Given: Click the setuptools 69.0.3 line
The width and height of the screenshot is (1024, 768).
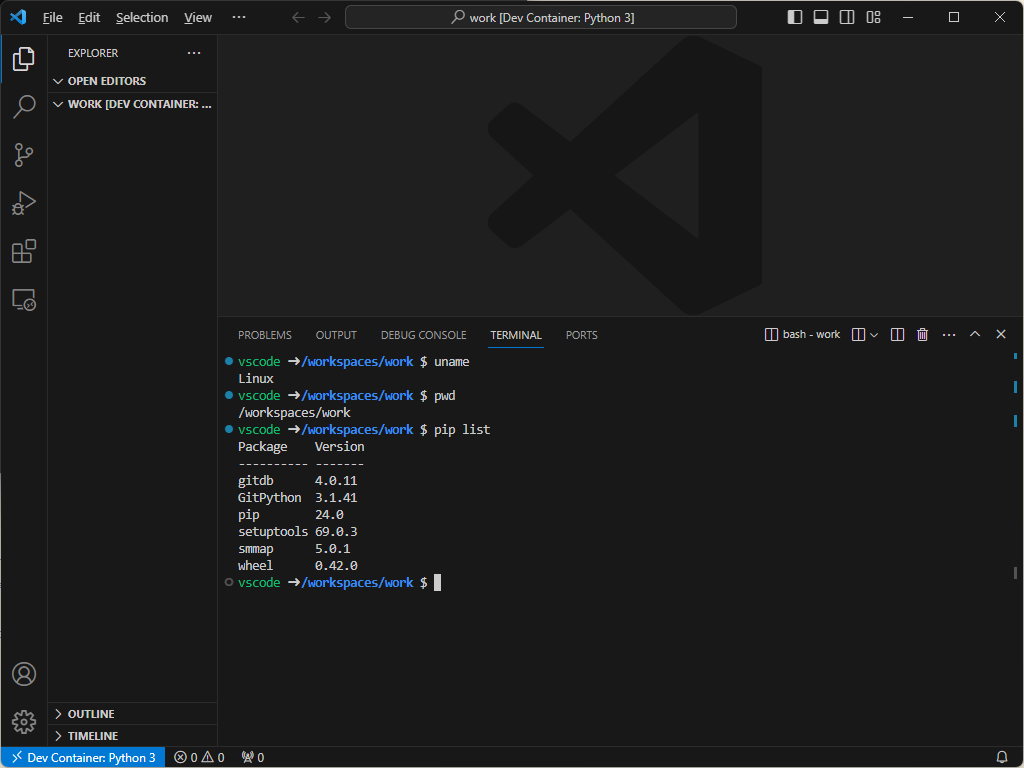Looking at the screenshot, I should pos(297,532).
